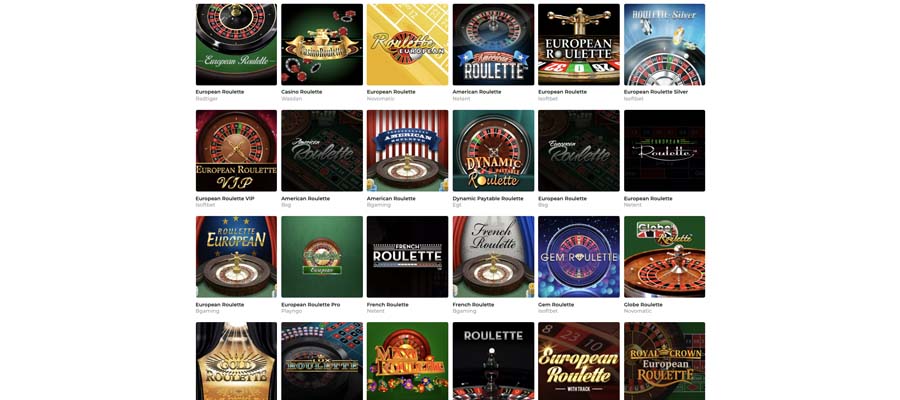Screen dimensions: 900x400
Task: Click the Casino Roulette title text
Action: pos(301,92)
